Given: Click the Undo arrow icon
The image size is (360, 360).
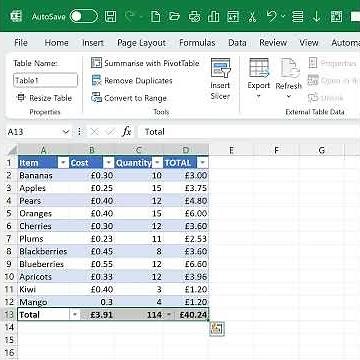Looking at the screenshot, I should 272,16.
